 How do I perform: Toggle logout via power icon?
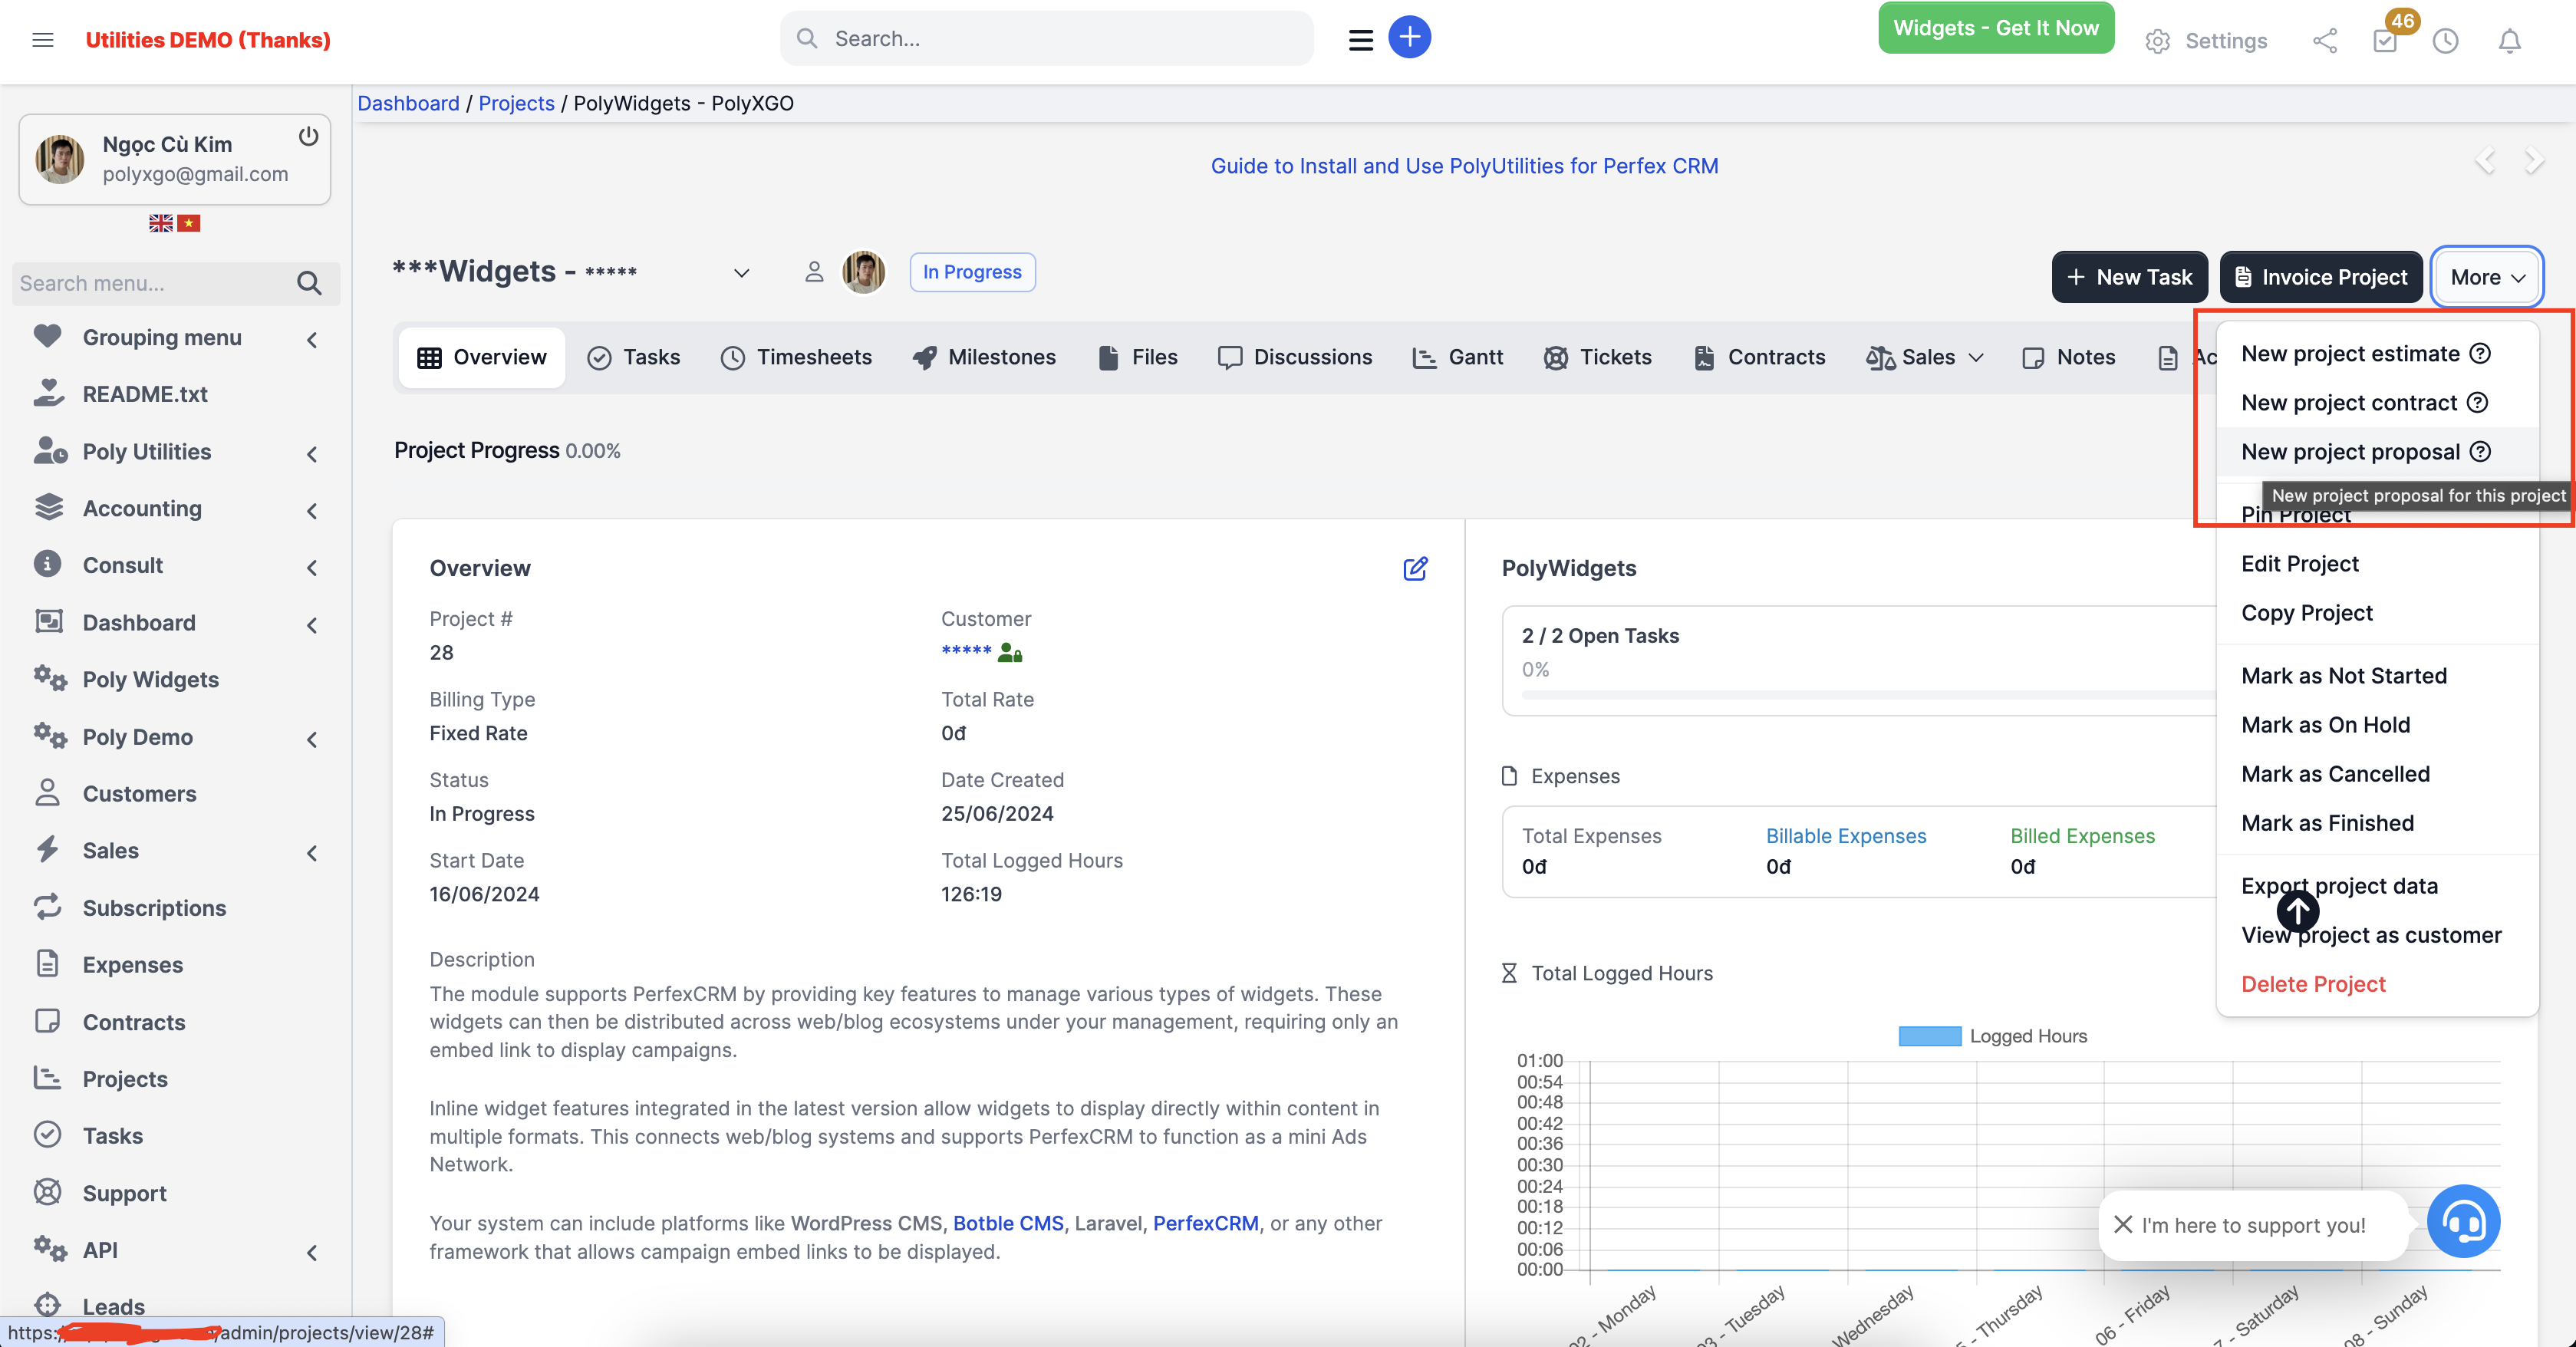point(308,137)
